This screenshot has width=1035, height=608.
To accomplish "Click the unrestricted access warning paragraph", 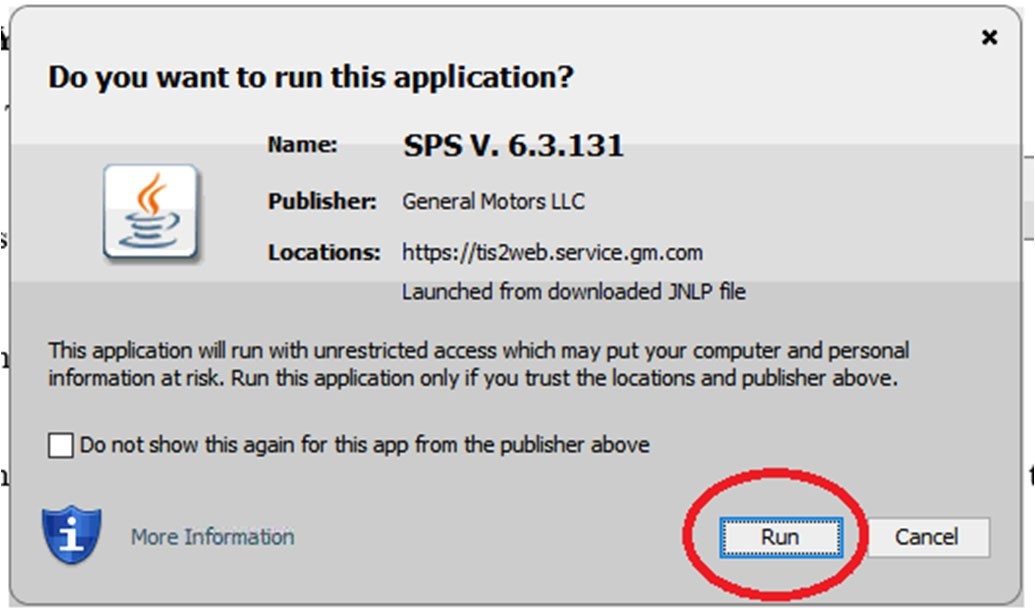I will [479, 364].
